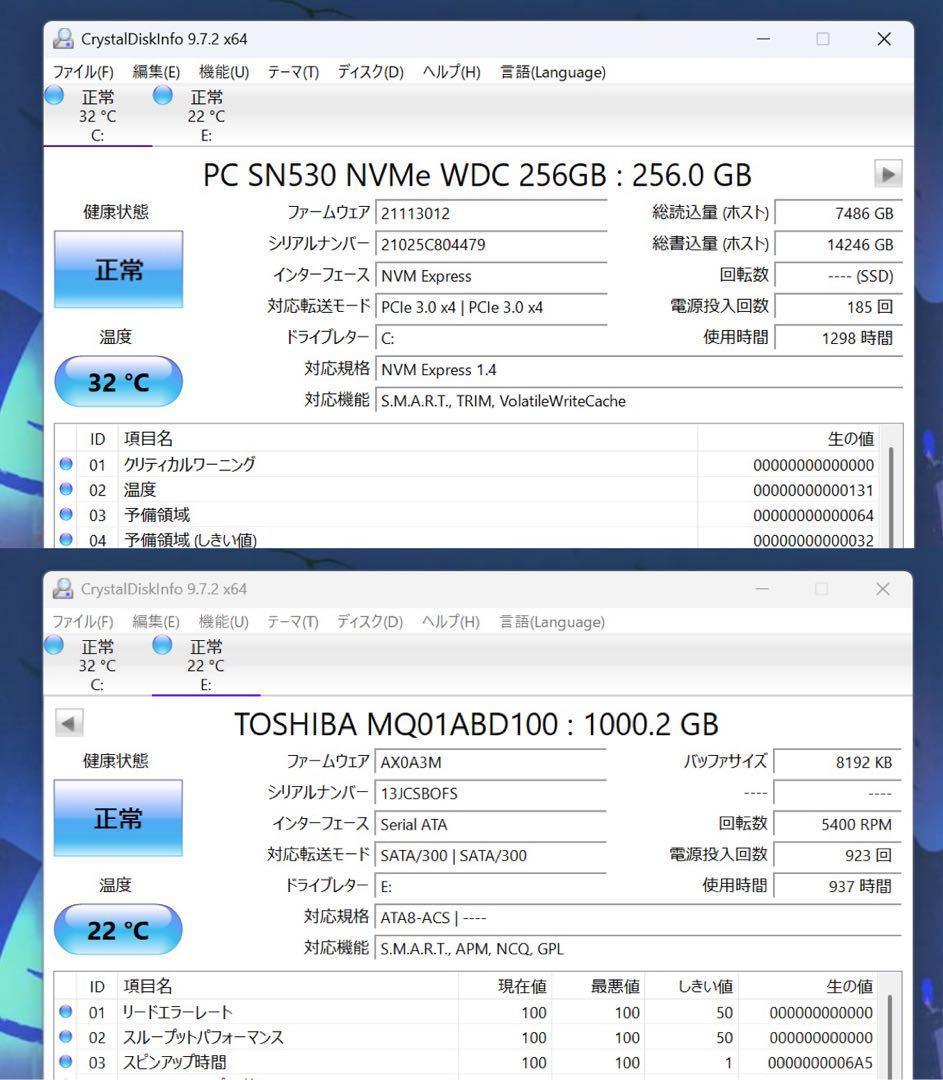Click the 正常 badge in the Toshiba window

click(x=118, y=817)
